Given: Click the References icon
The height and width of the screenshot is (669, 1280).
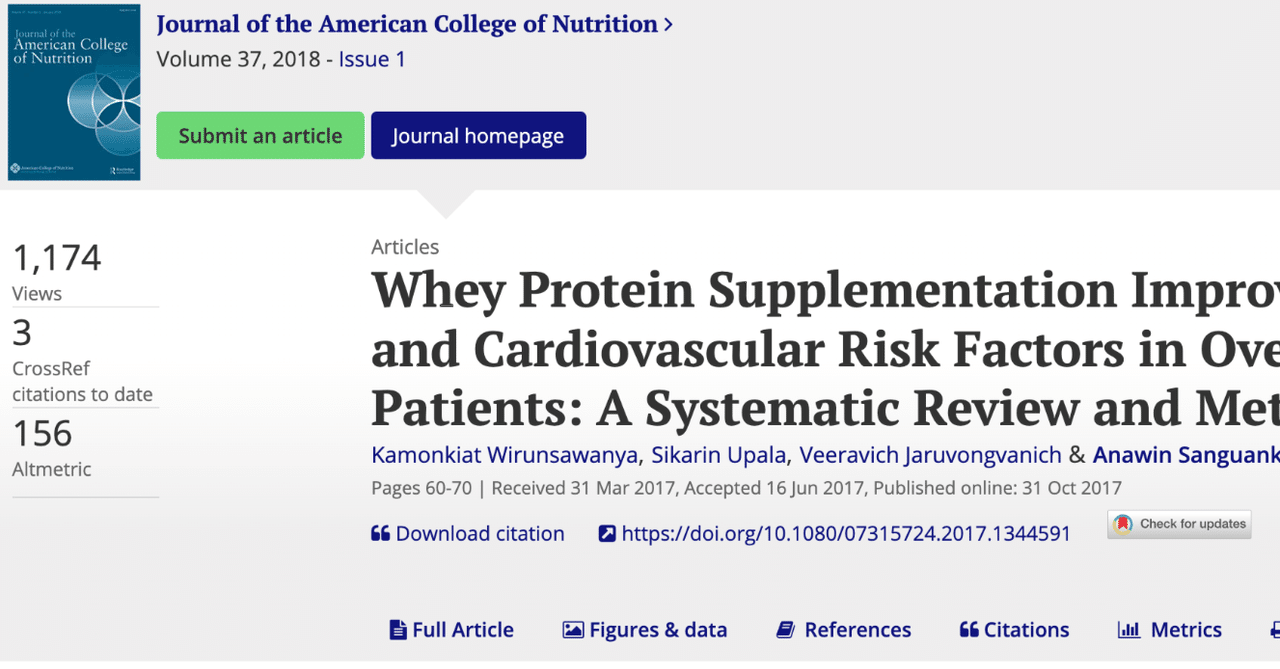Looking at the screenshot, I should point(786,630).
